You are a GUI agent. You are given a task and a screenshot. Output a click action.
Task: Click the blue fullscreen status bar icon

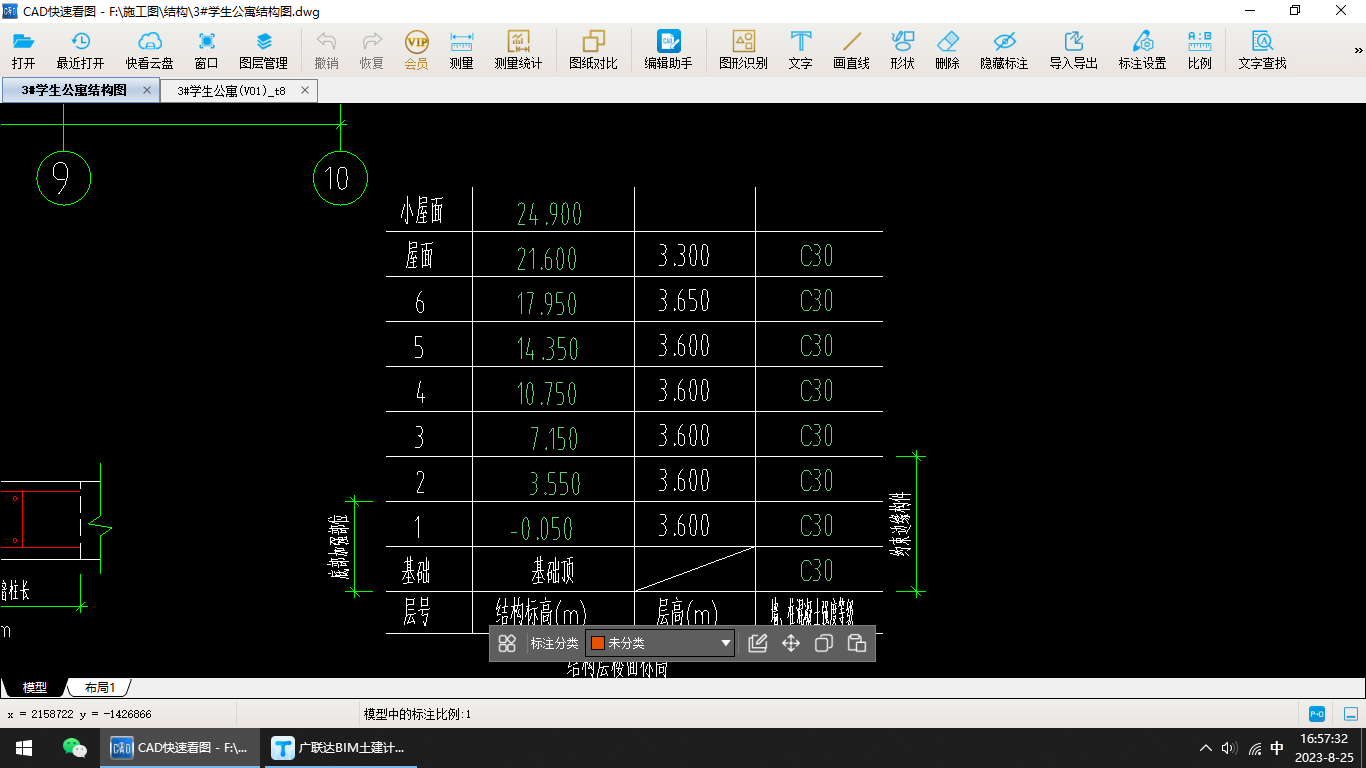1351,713
